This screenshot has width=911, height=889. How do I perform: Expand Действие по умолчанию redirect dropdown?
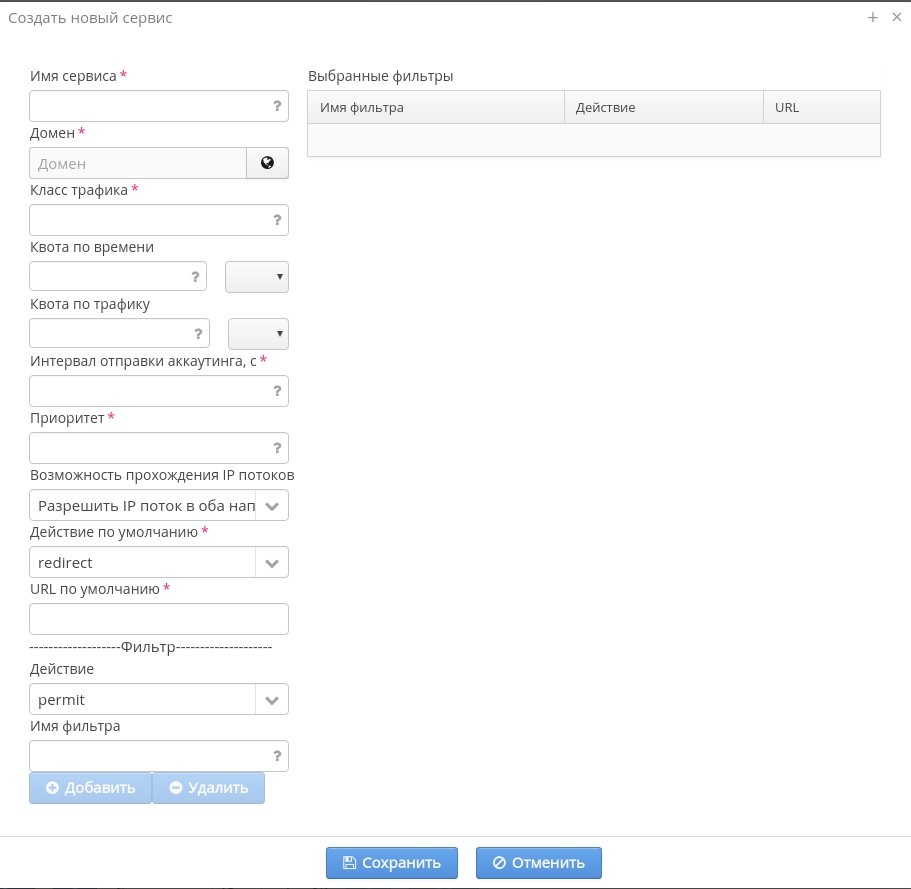pos(272,563)
